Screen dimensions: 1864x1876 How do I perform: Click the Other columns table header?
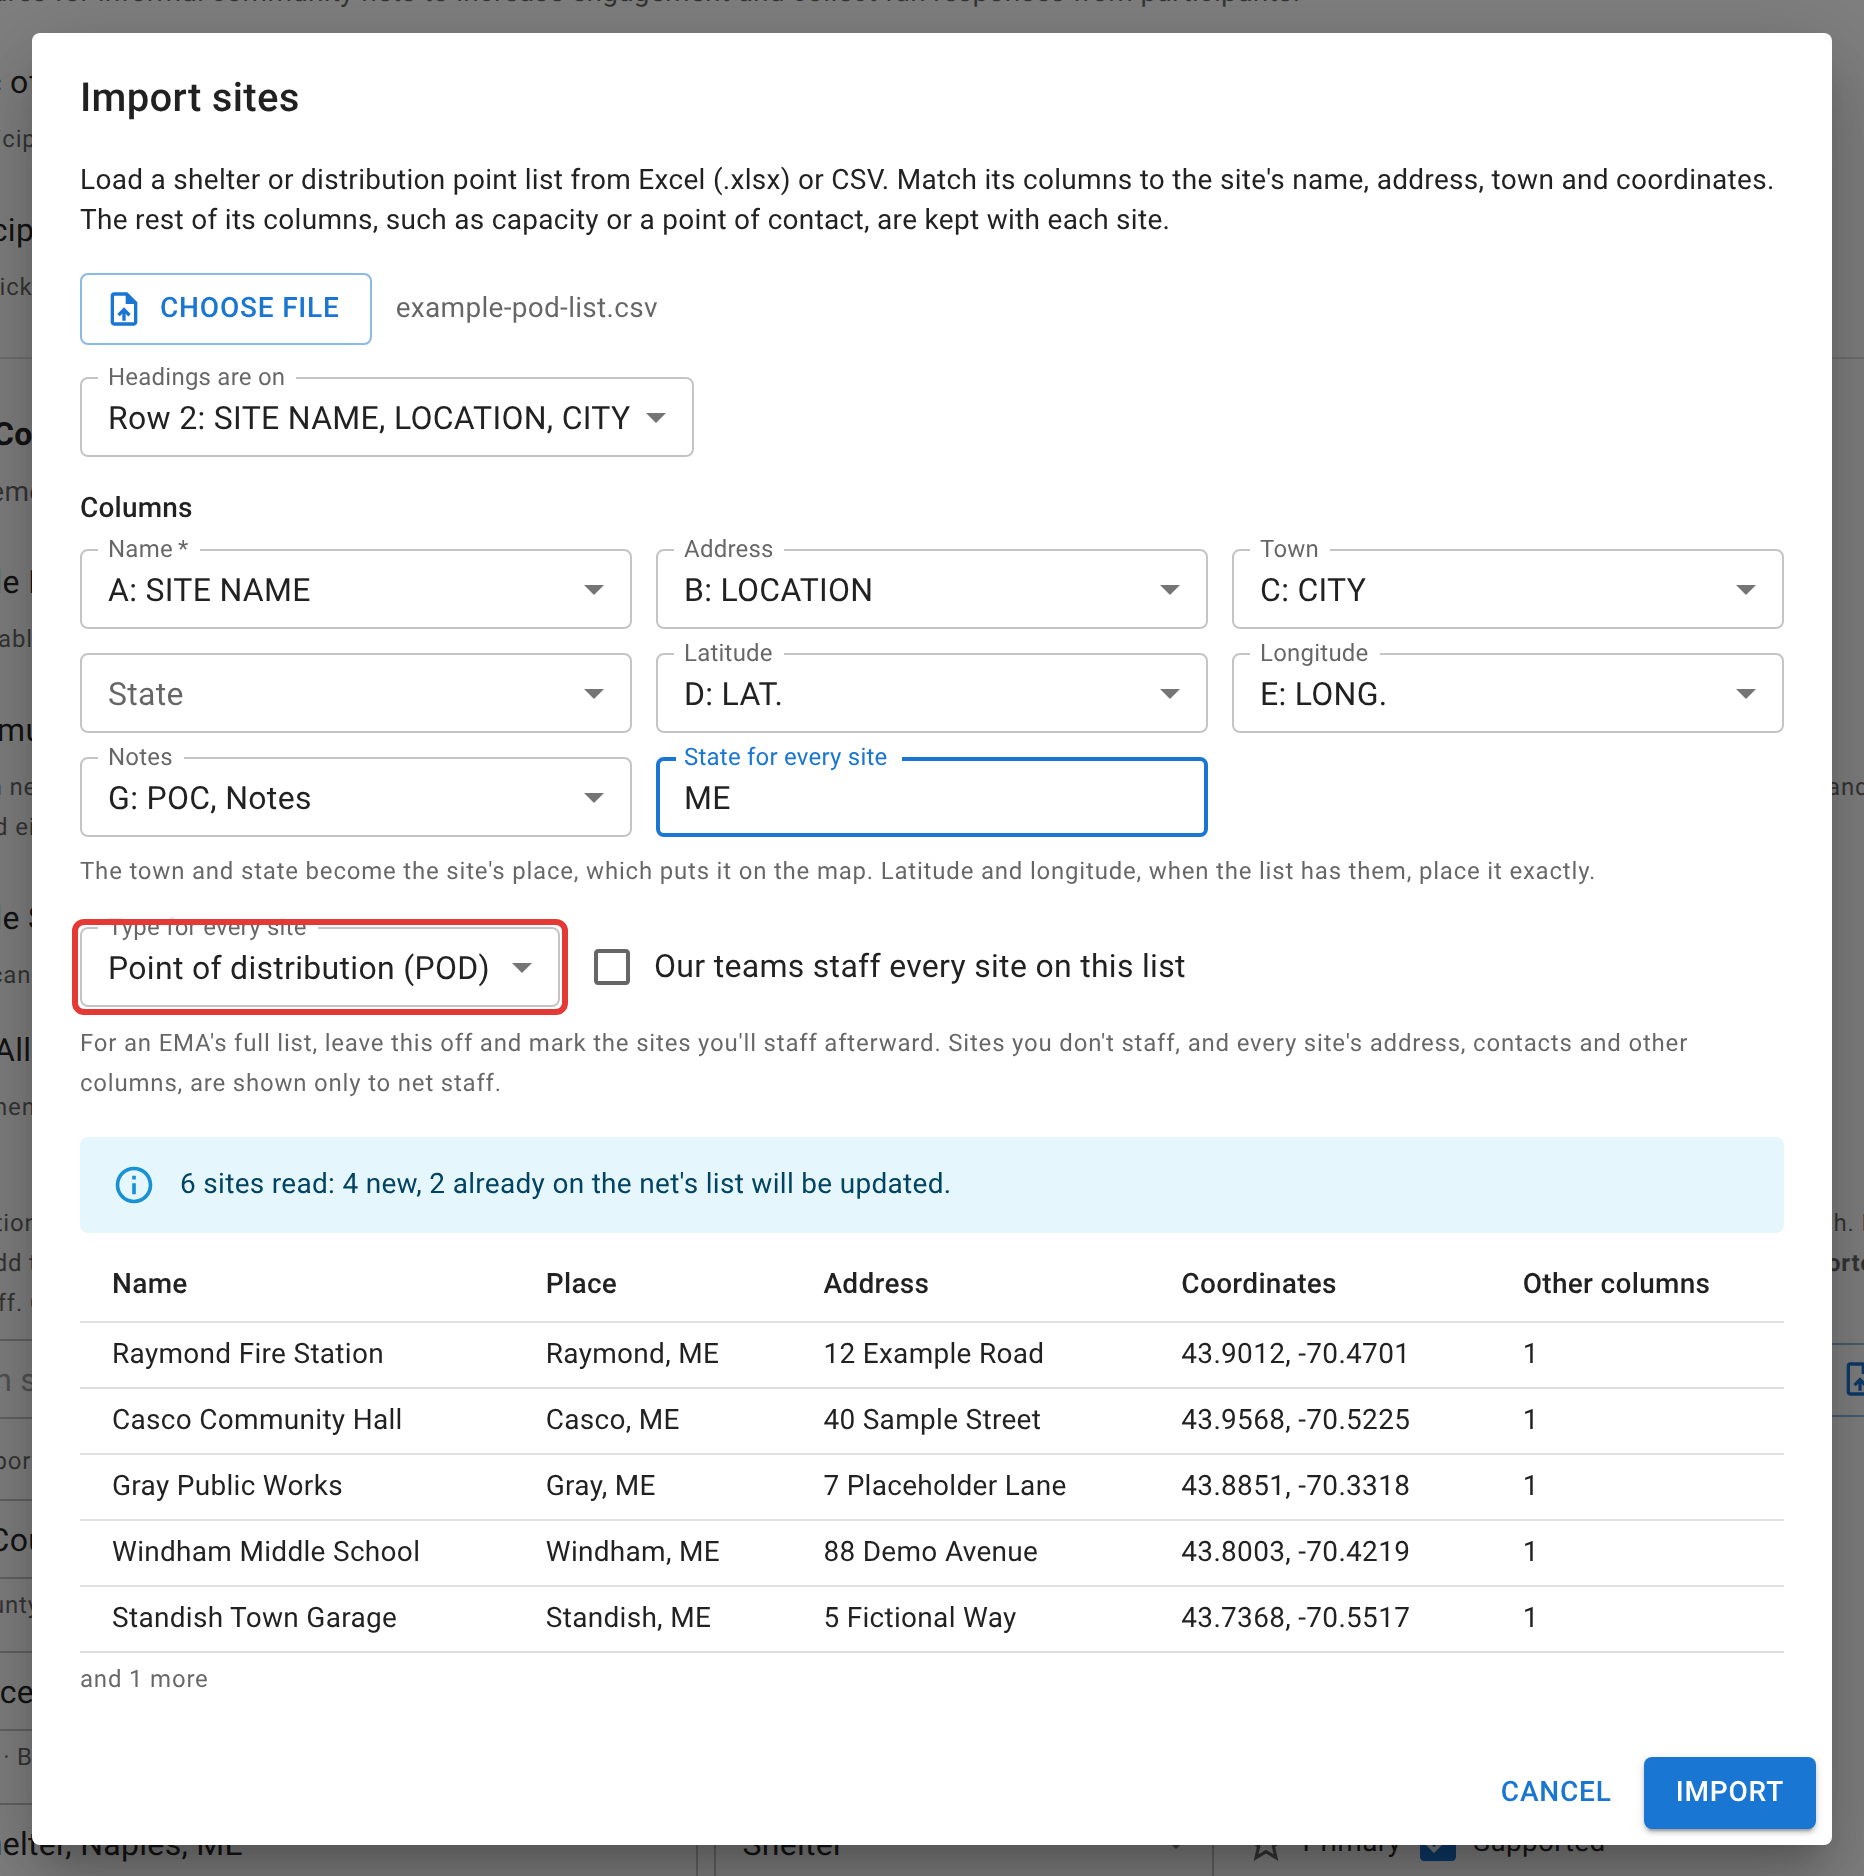click(x=1616, y=1283)
